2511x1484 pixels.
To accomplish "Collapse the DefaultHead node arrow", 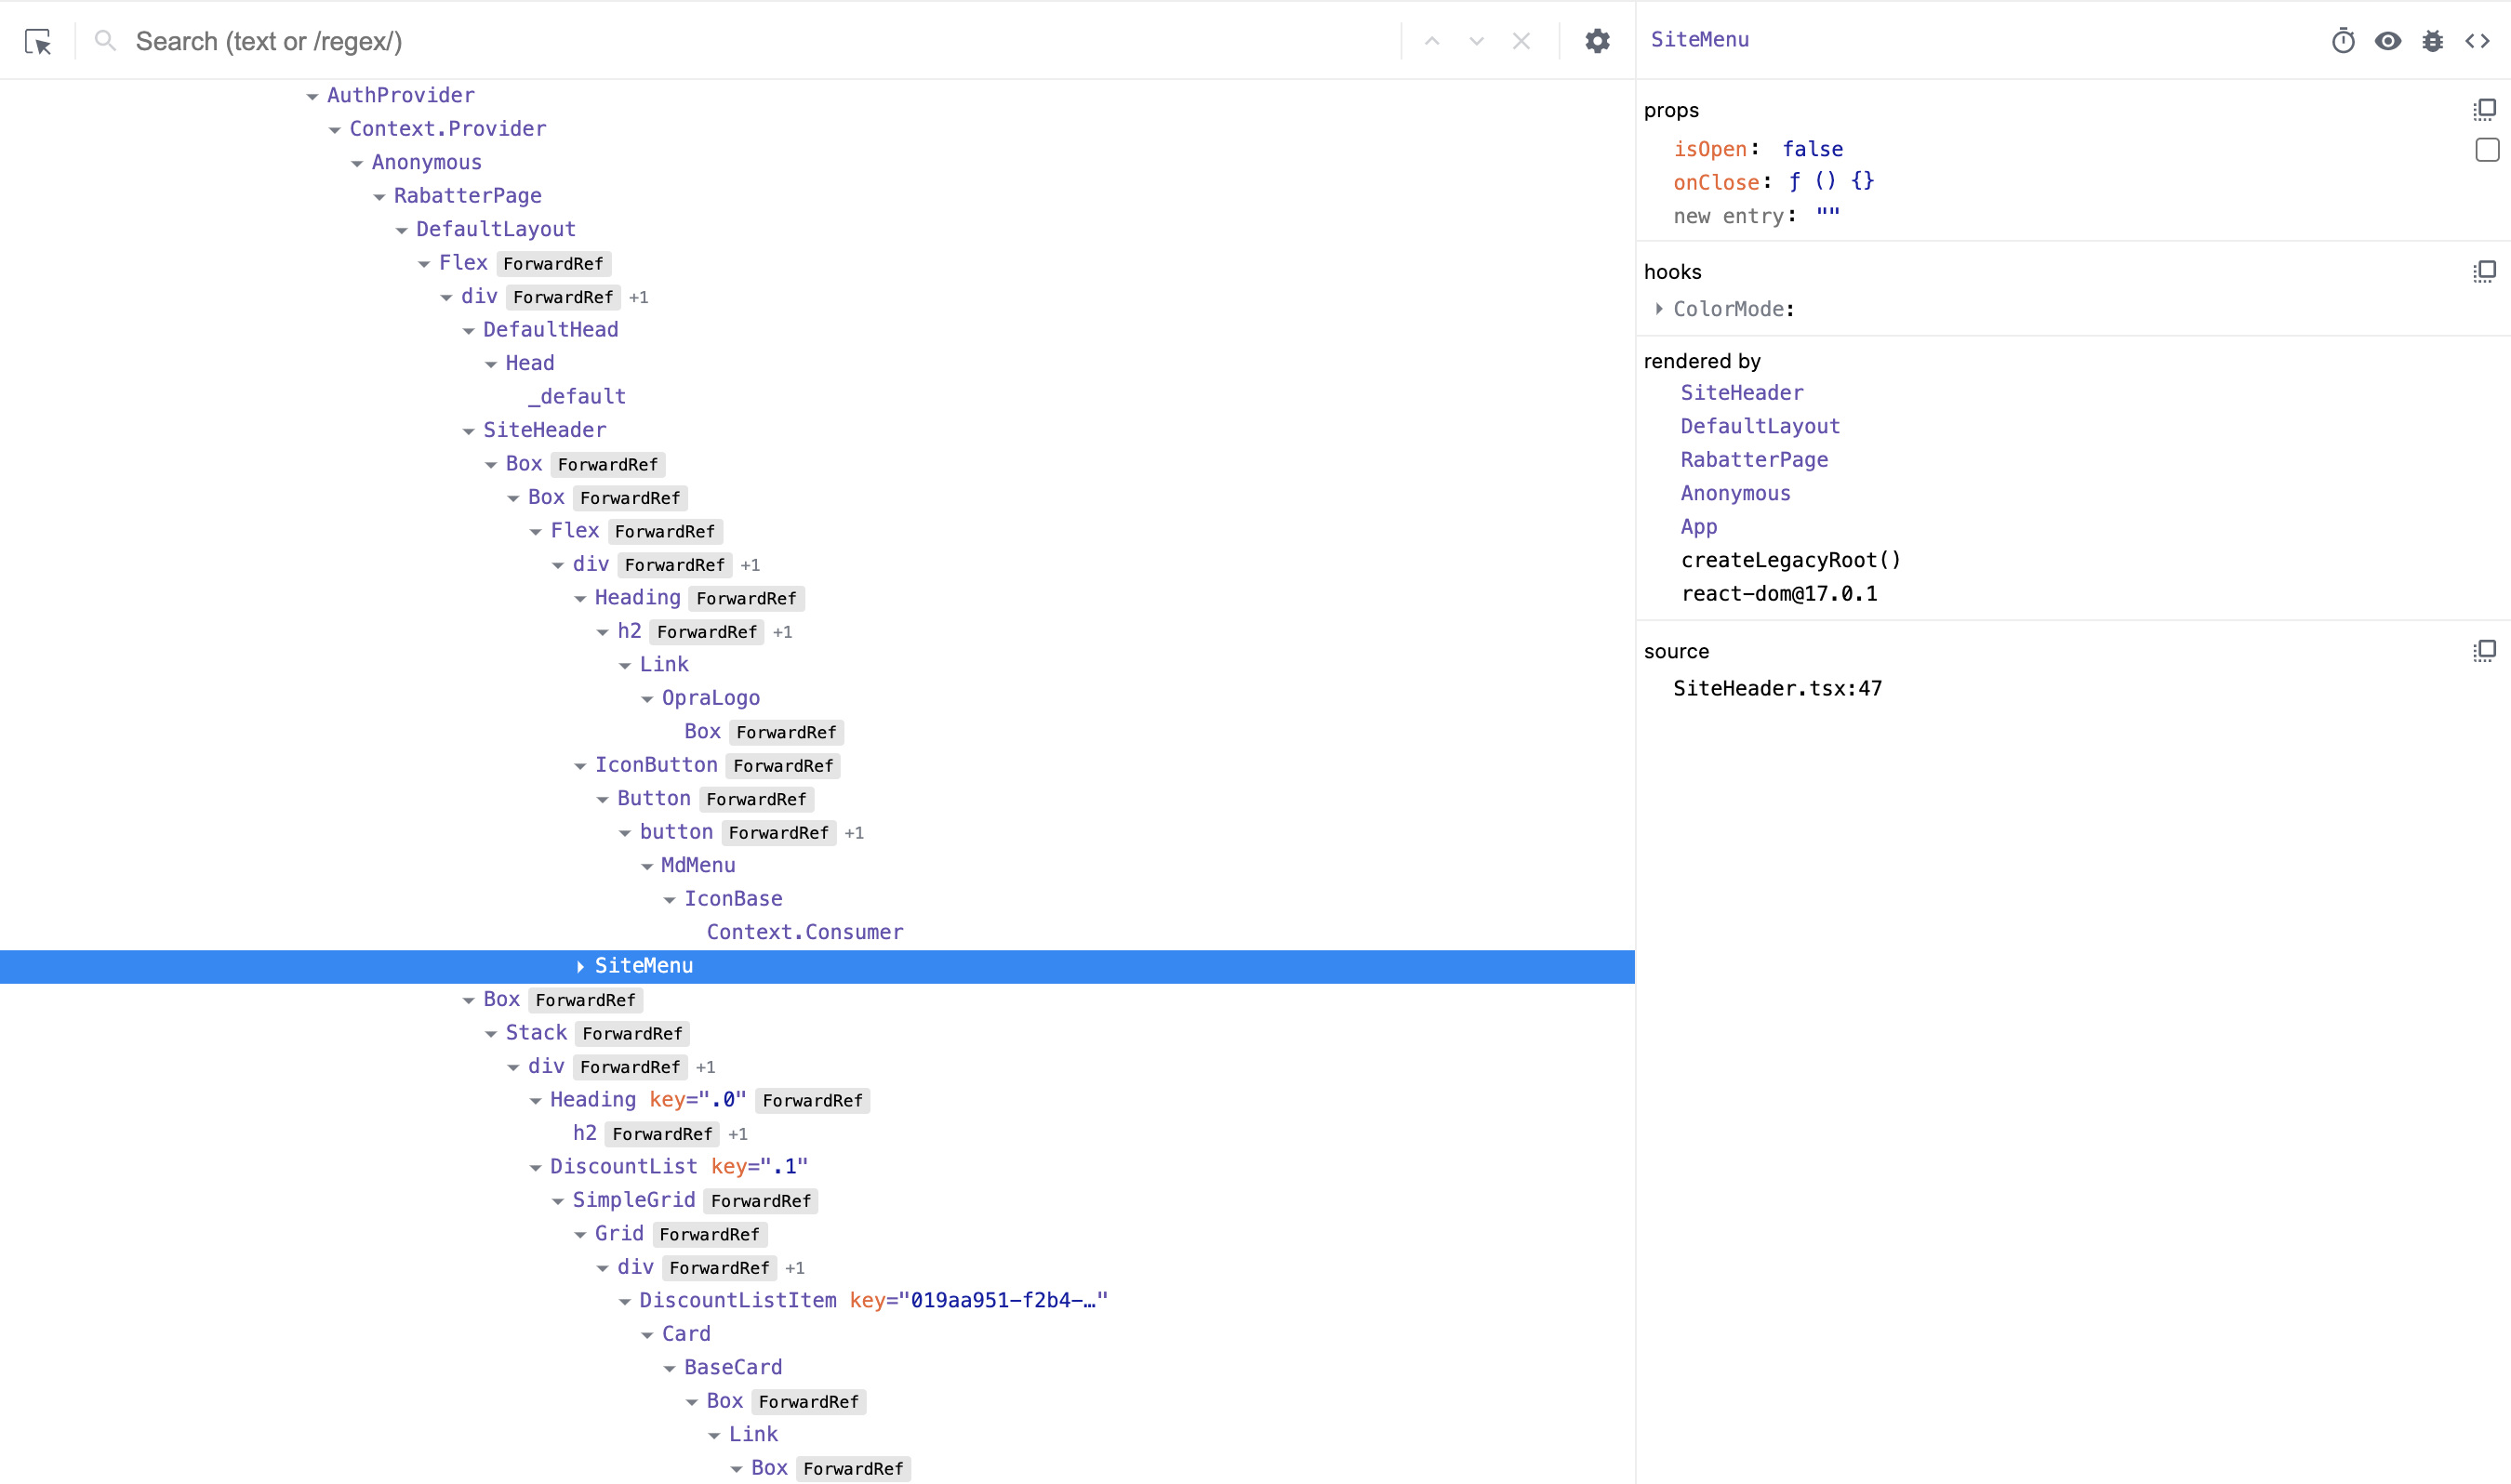I will (468, 331).
